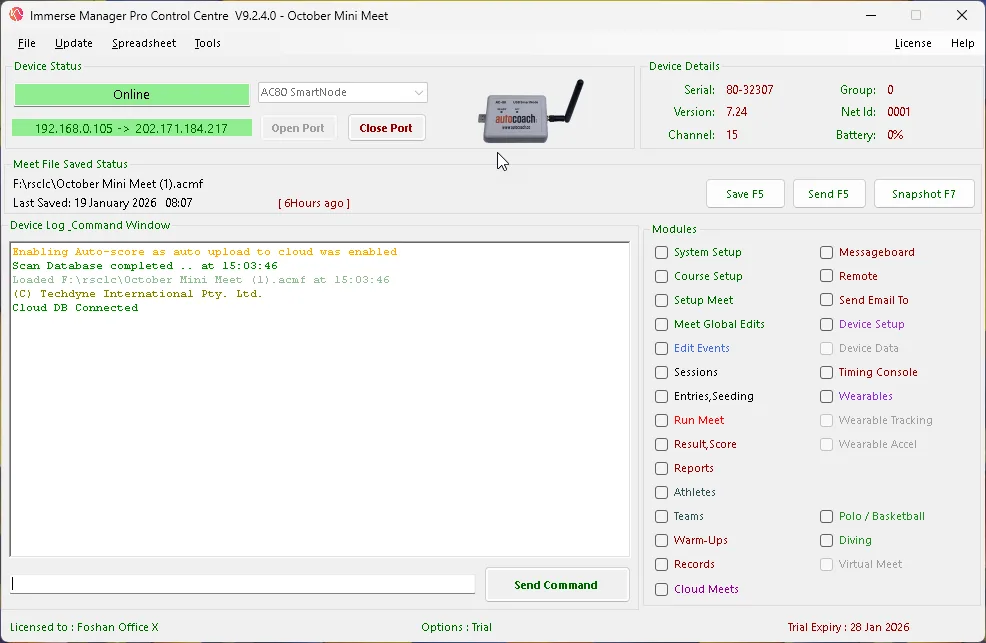Click the Immerse Manager app icon in title bar
The image size is (986, 643).
tap(16, 15)
